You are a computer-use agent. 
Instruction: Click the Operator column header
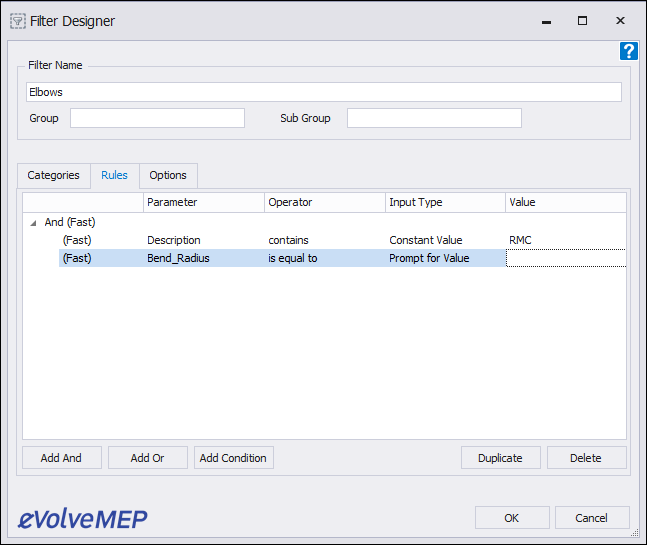pos(325,202)
